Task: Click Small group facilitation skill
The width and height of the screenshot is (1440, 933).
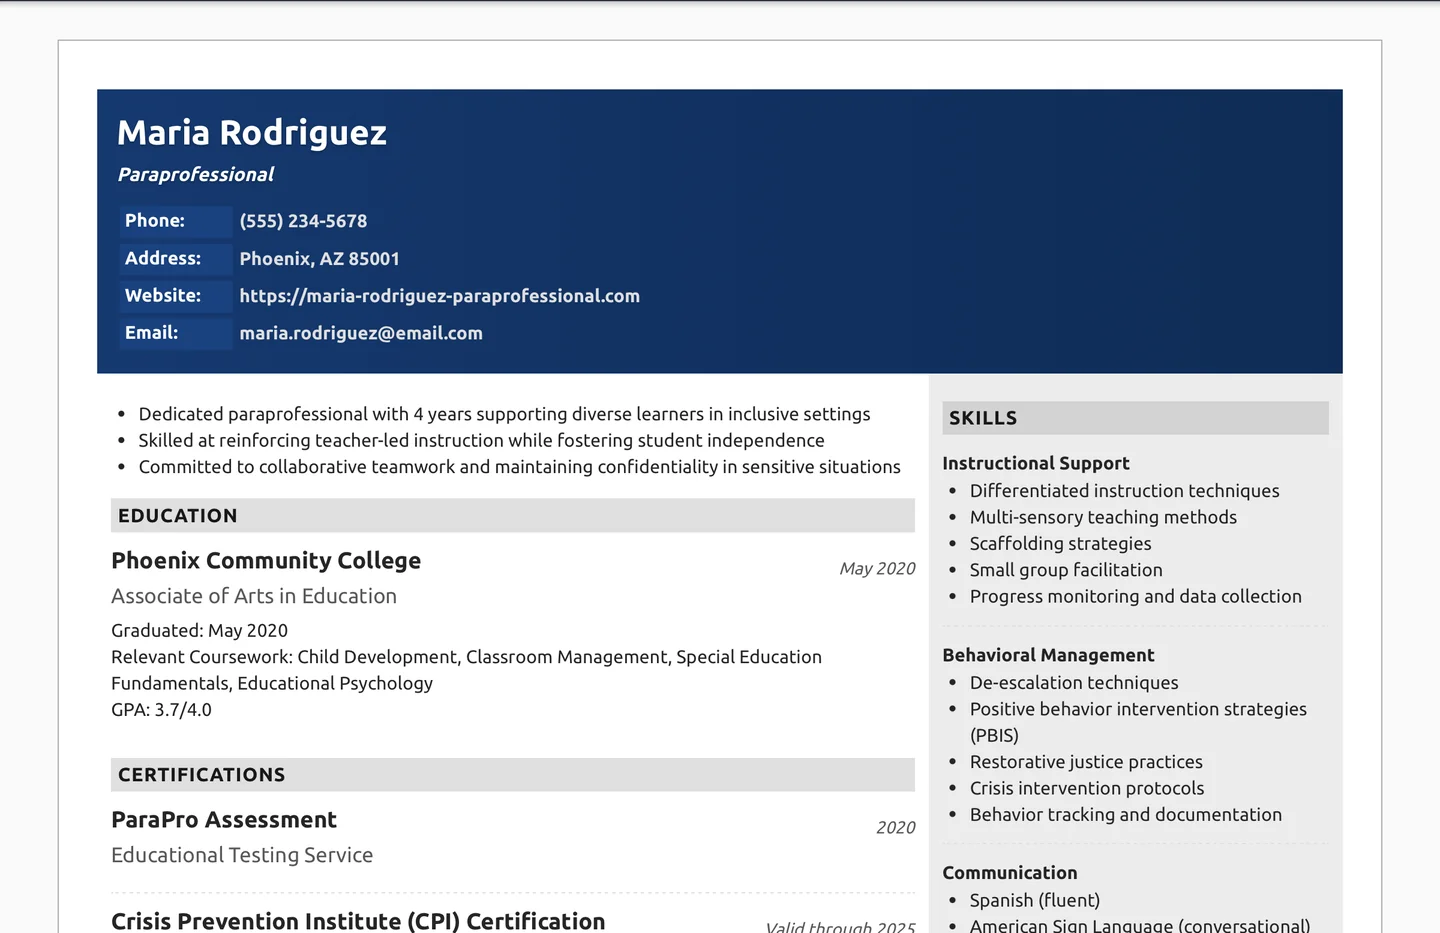Action: 1066,570
